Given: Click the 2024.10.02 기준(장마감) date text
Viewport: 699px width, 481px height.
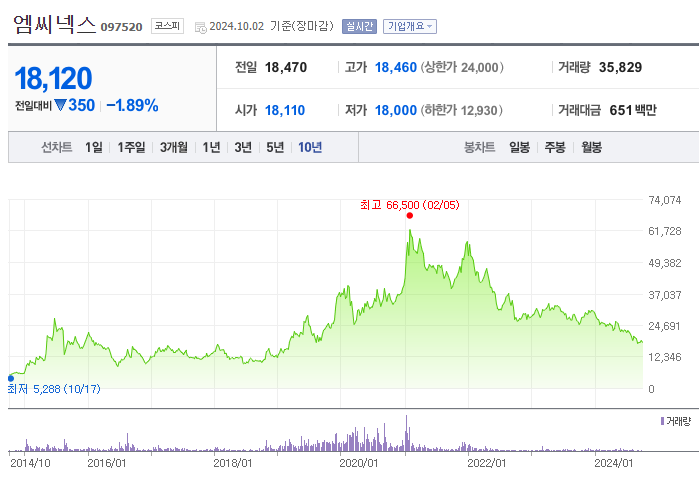Looking at the screenshot, I should pyautogui.click(x=271, y=26).
